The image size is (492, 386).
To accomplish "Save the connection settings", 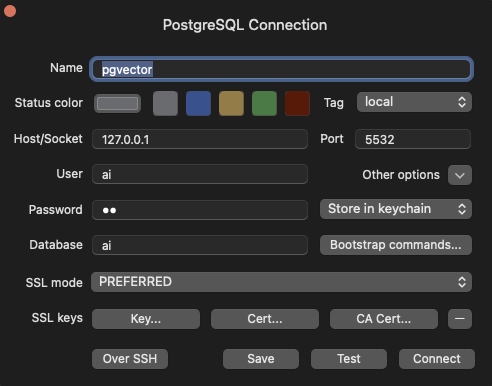I will pos(261,359).
